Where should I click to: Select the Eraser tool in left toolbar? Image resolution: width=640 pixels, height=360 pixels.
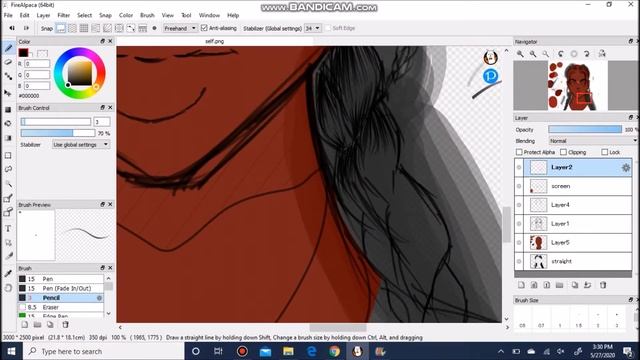[8, 62]
